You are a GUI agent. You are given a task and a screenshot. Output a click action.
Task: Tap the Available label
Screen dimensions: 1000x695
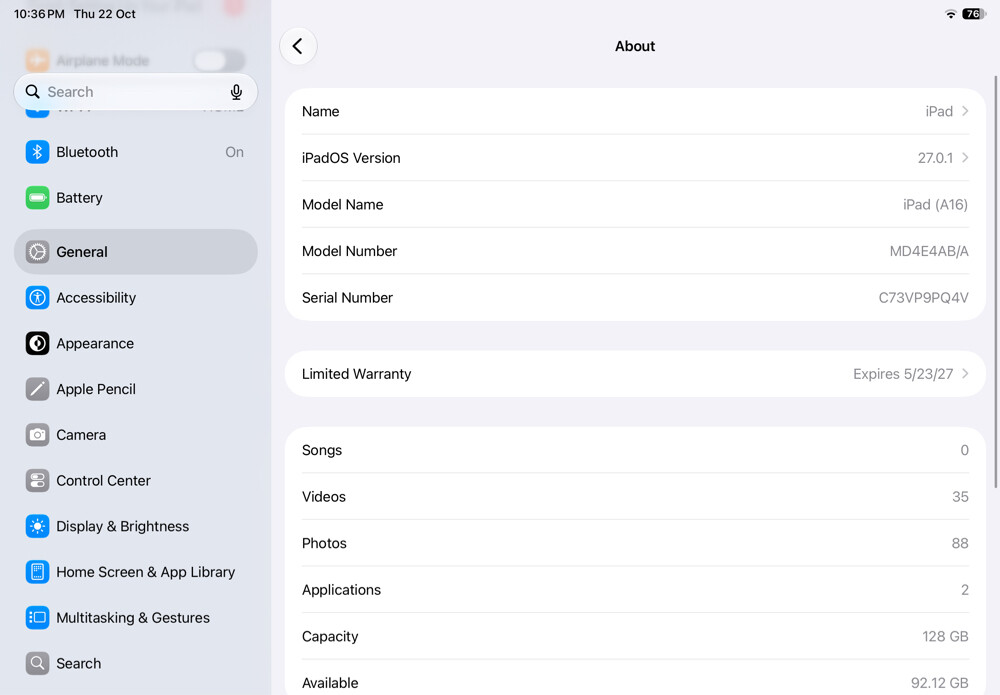(330, 683)
